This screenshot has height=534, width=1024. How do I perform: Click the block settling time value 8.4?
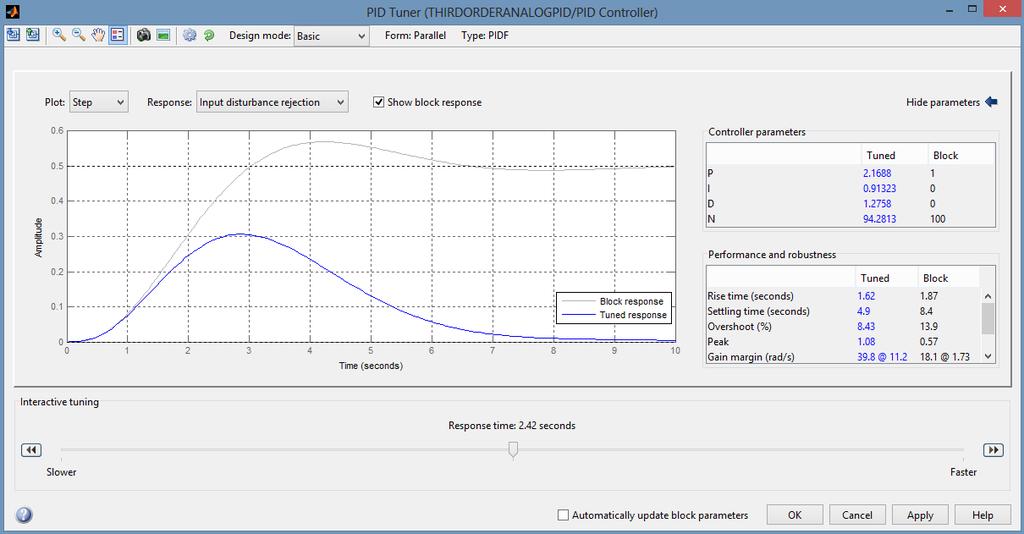(x=926, y=311)
